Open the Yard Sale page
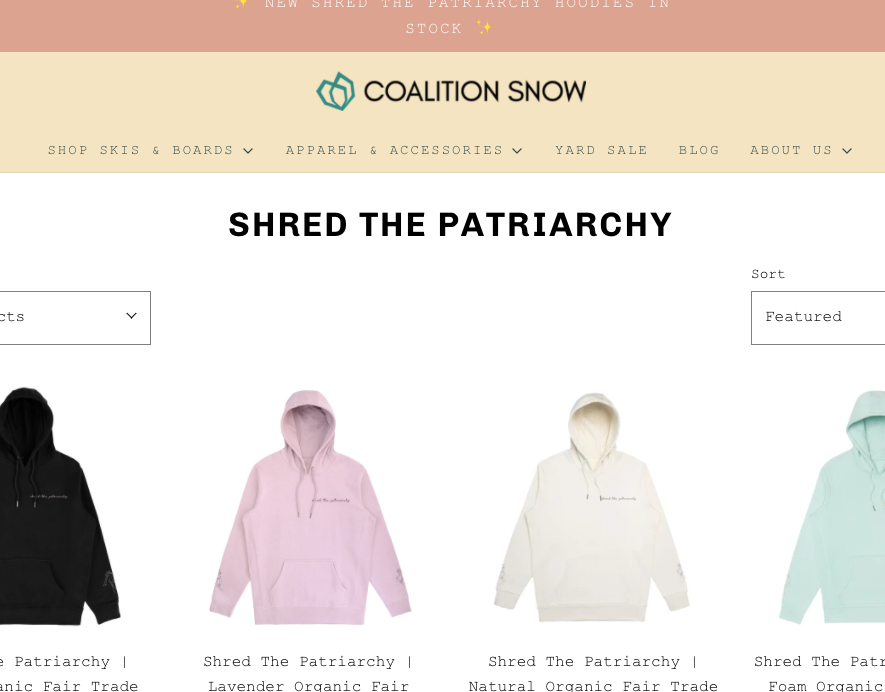The width and height of the screenshot is (885, 692). (x=601, y=150)
